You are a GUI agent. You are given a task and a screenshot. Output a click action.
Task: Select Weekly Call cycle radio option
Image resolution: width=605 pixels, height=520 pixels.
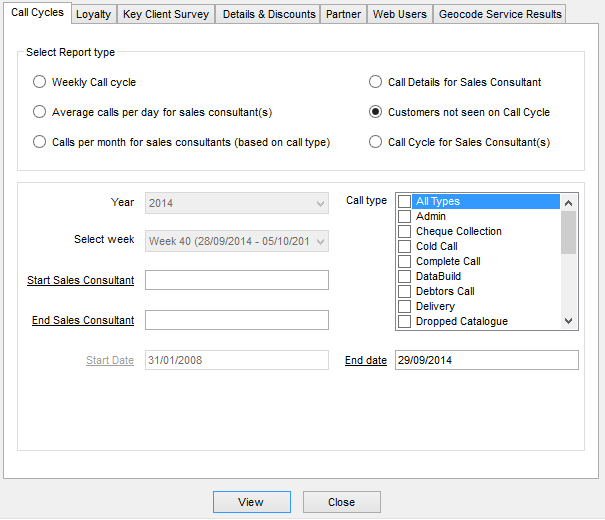pyautogui.click(x=40, y=82)
